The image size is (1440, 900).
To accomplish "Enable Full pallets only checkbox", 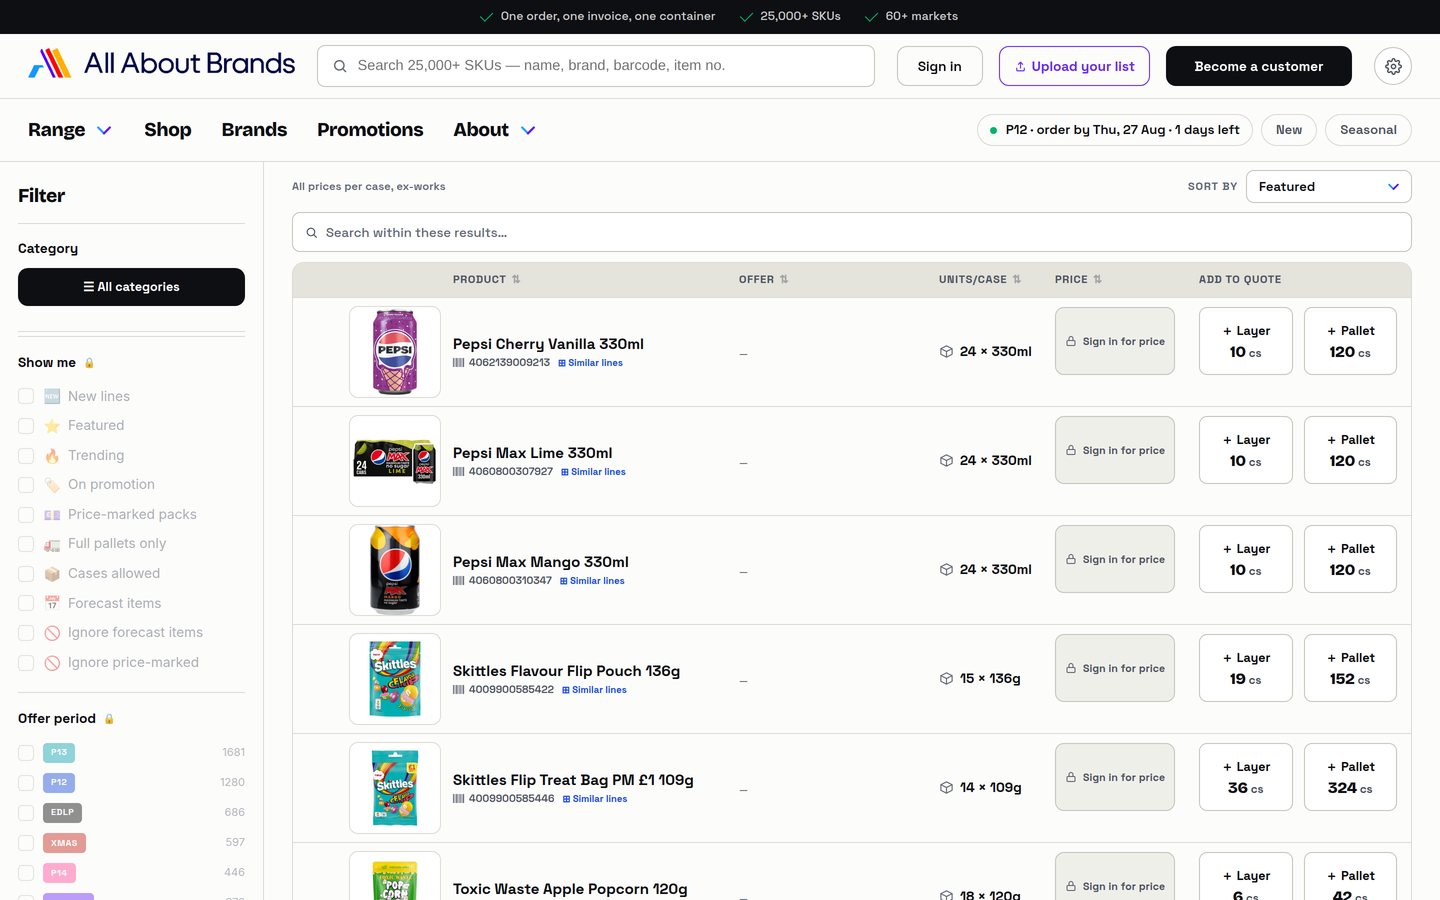I will tap(26, 544).
